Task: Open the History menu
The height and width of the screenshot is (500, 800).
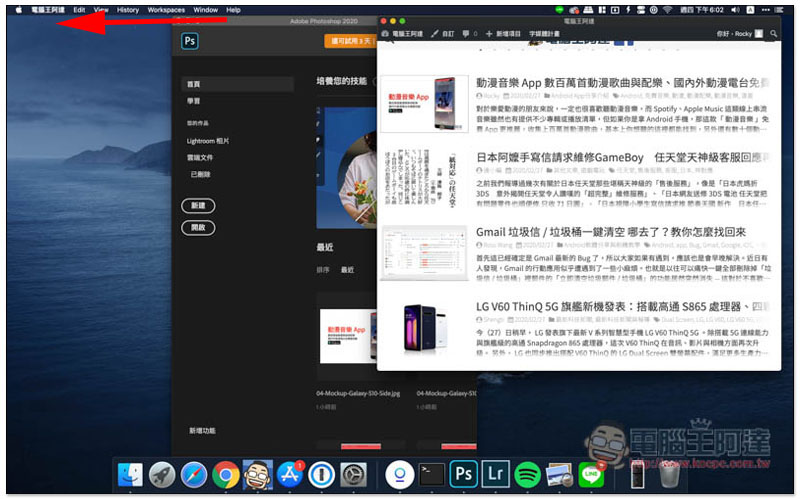Action: (128, 10)
